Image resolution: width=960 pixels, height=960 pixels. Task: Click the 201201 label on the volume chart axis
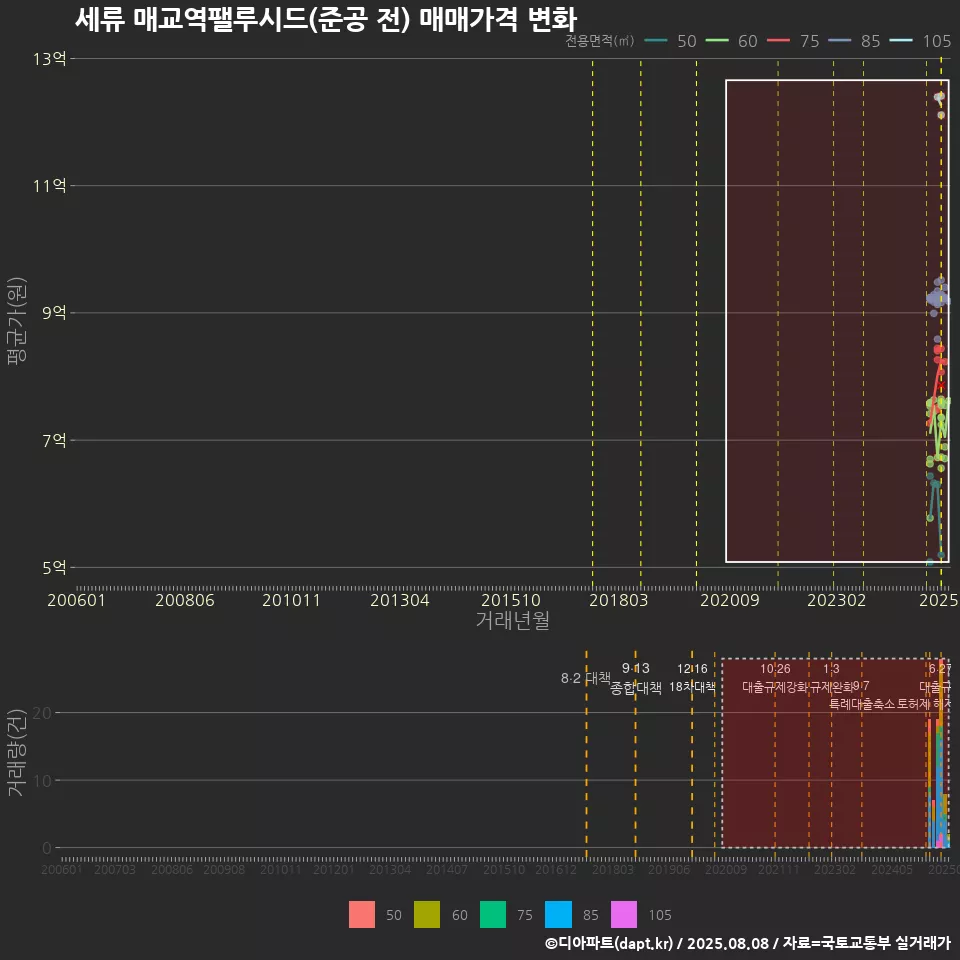(x=334, y=869)
